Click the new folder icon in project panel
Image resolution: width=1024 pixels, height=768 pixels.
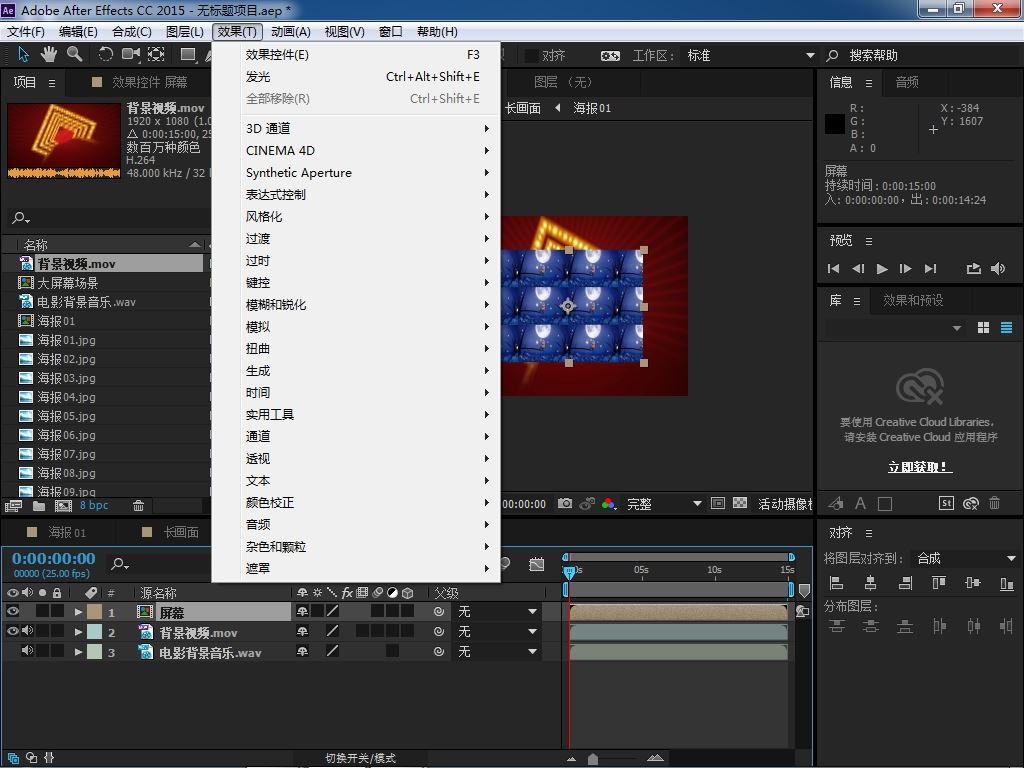[39, 505]
